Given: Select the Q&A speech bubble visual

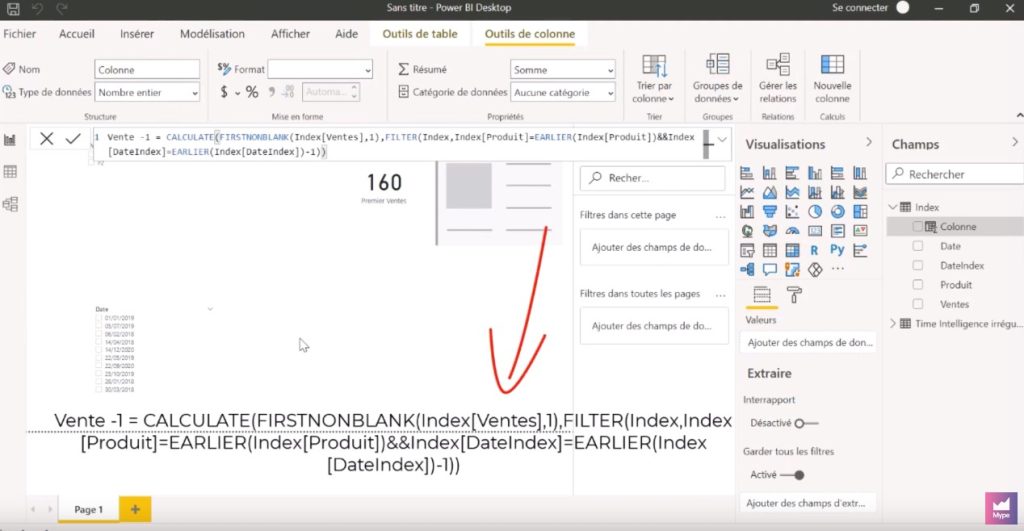Looking at the screenshot, I should [x=770, y=269].
